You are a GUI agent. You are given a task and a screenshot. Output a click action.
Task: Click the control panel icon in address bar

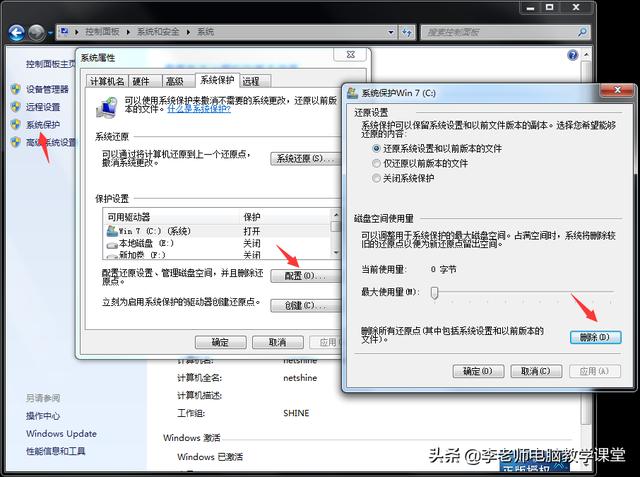(64, 31)
